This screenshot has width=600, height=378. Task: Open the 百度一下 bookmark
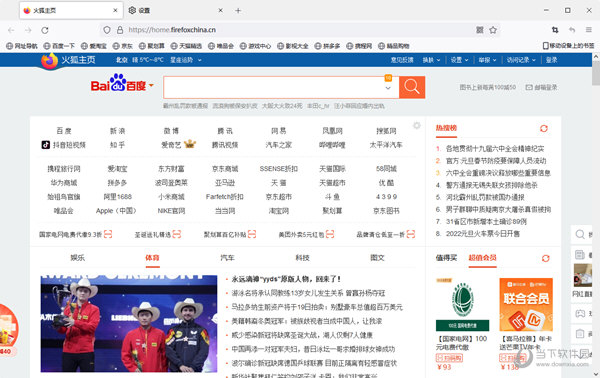(x=59, y=46)
